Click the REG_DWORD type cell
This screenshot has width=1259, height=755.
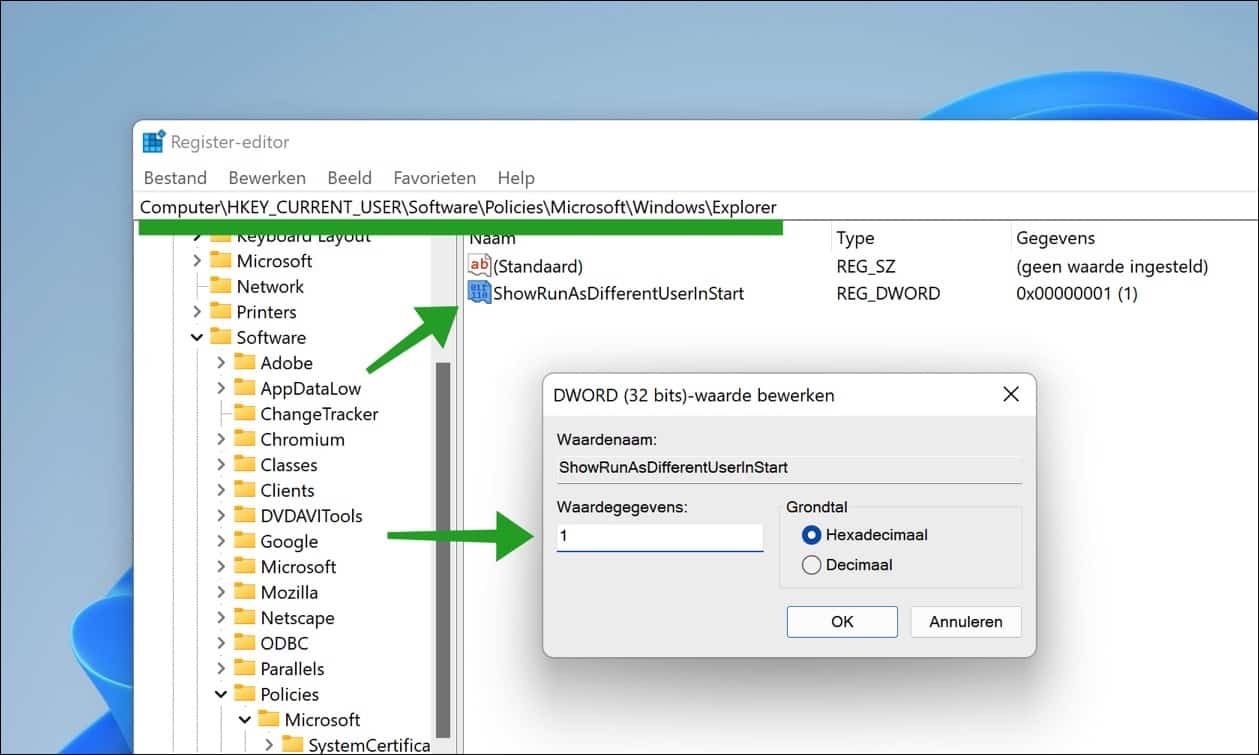tap(888, 293)
